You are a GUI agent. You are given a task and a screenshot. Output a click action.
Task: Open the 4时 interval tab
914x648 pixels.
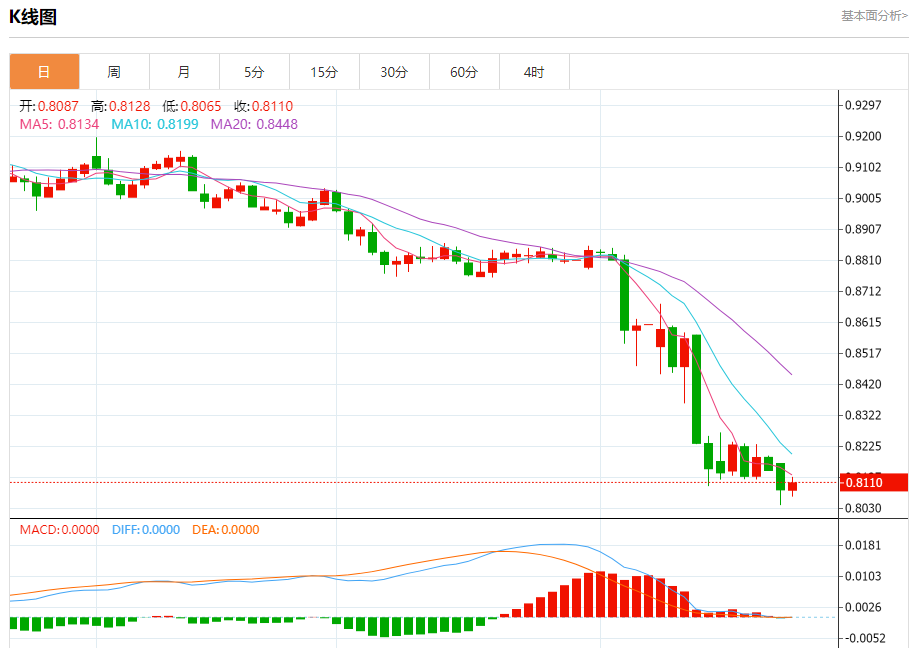534,72
